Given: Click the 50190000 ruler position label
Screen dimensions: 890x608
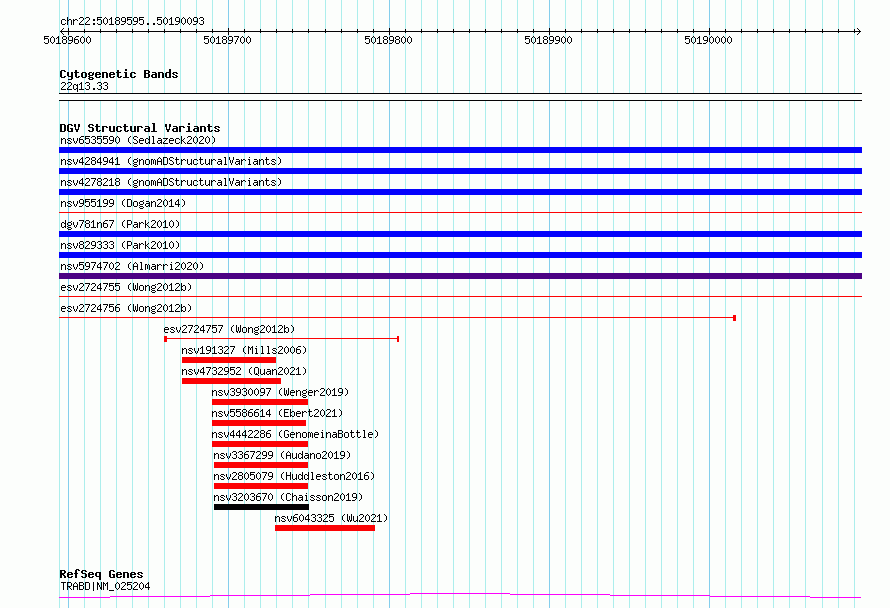Looking at the screenshot, I should pos(708,40).
